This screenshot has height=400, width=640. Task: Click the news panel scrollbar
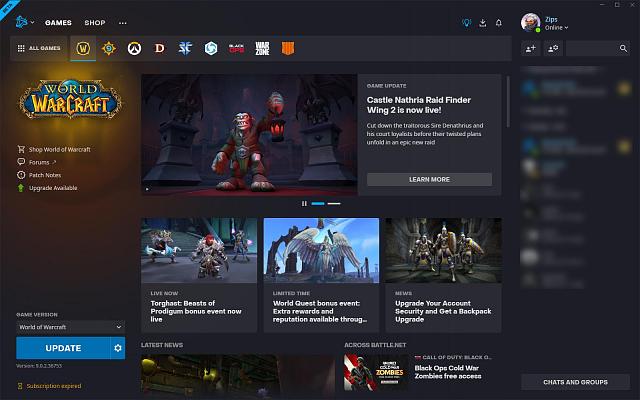[x=508, y=101]
